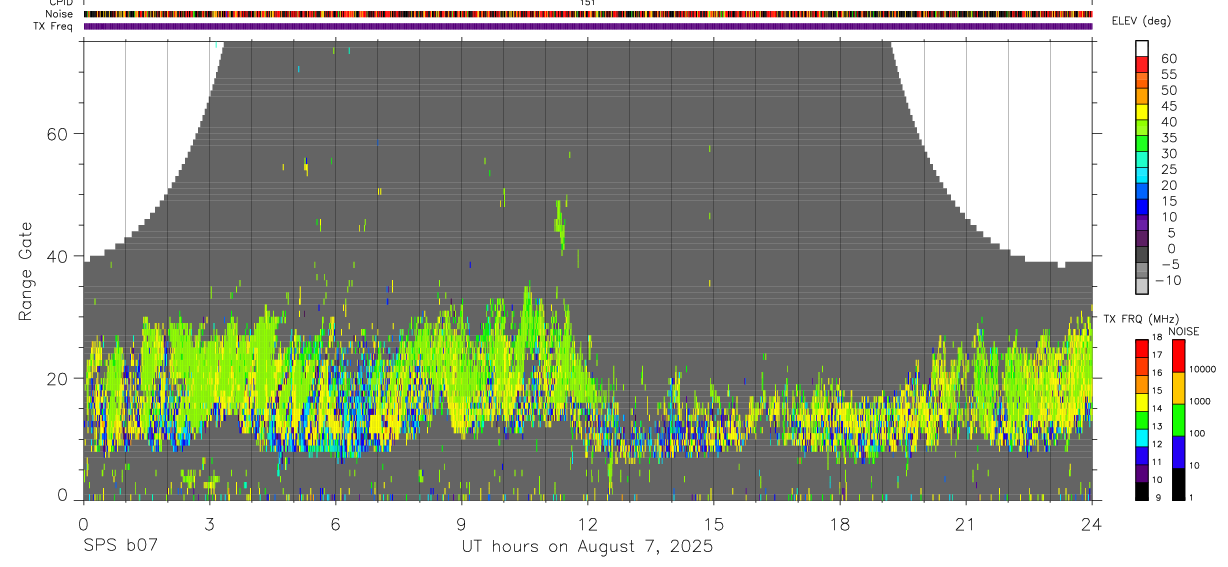Click the '1' tick below the NOISE colorbar

click(x=1190, y=498)
